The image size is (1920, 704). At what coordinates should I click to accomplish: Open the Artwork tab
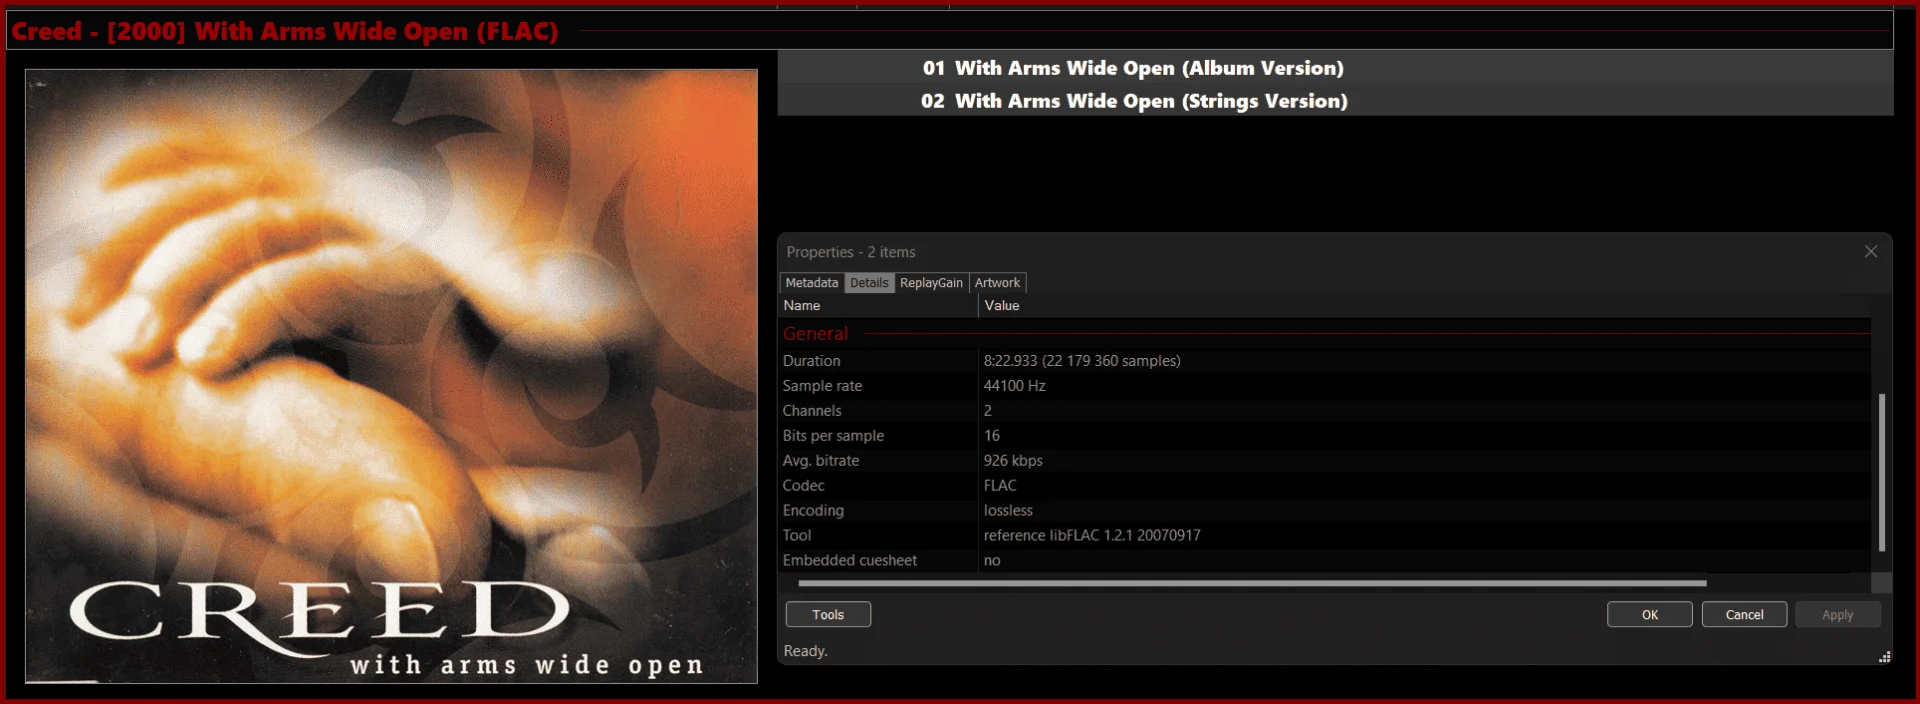(x=997, y=283)
